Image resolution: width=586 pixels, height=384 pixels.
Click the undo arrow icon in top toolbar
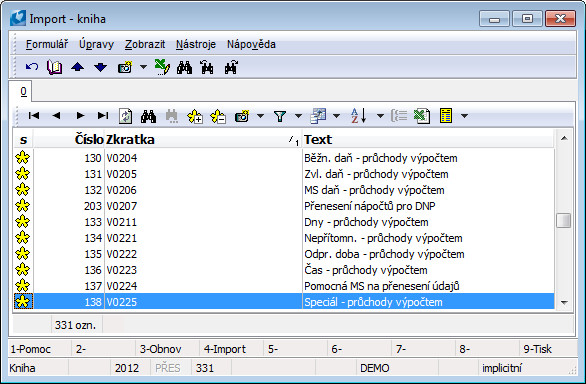point(32,67)
